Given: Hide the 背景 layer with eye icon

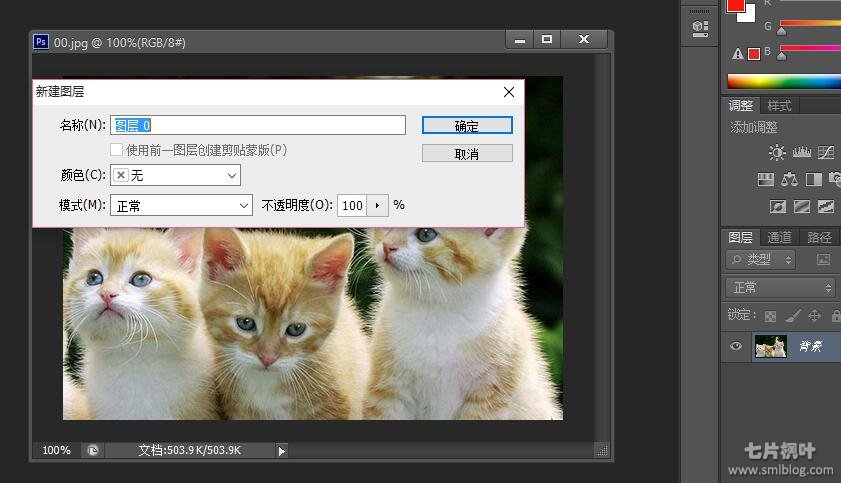Looking at the screenshot, I should click(x=736, y=346).
